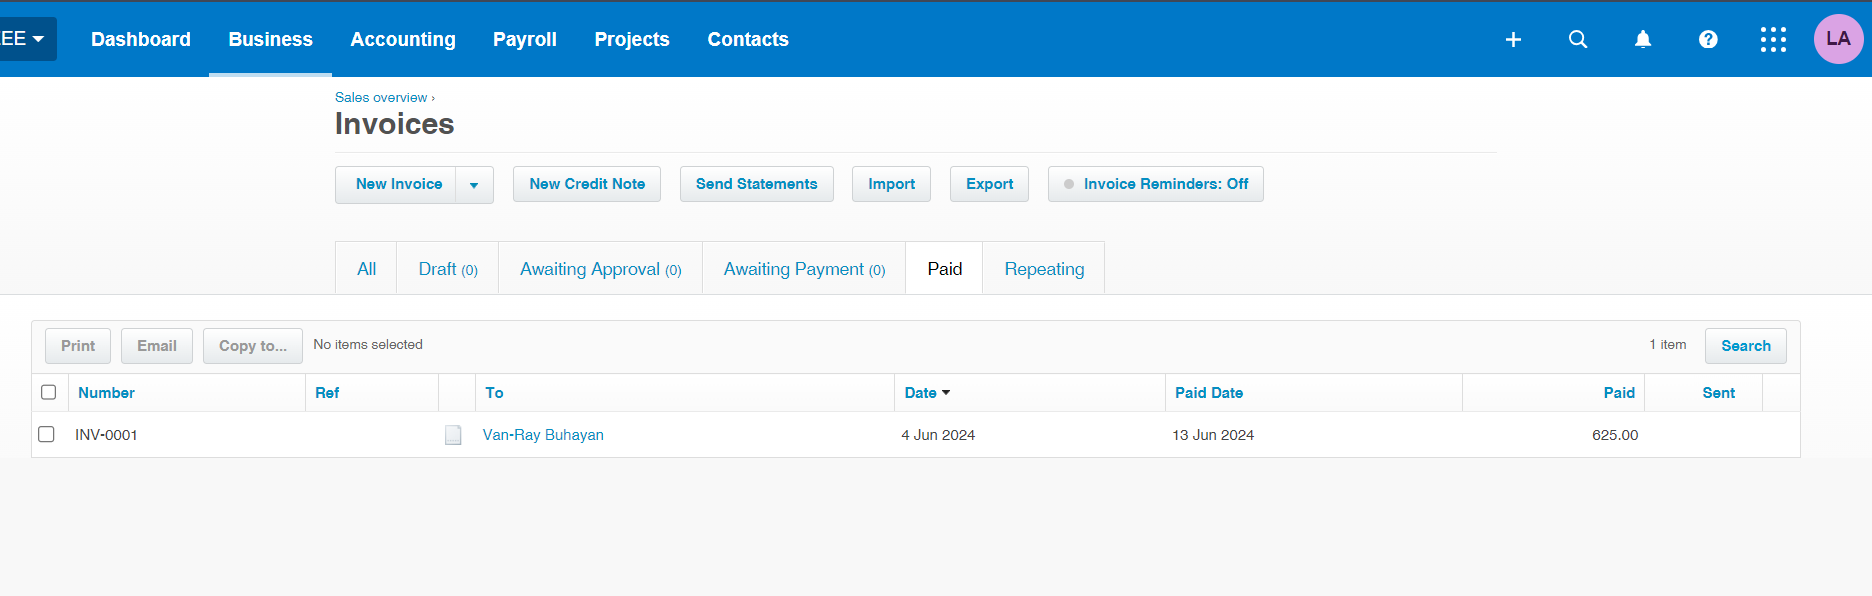The image size is (1872, 596).
Task: Switch to the Repeating tab
Action: (1044, 268)
